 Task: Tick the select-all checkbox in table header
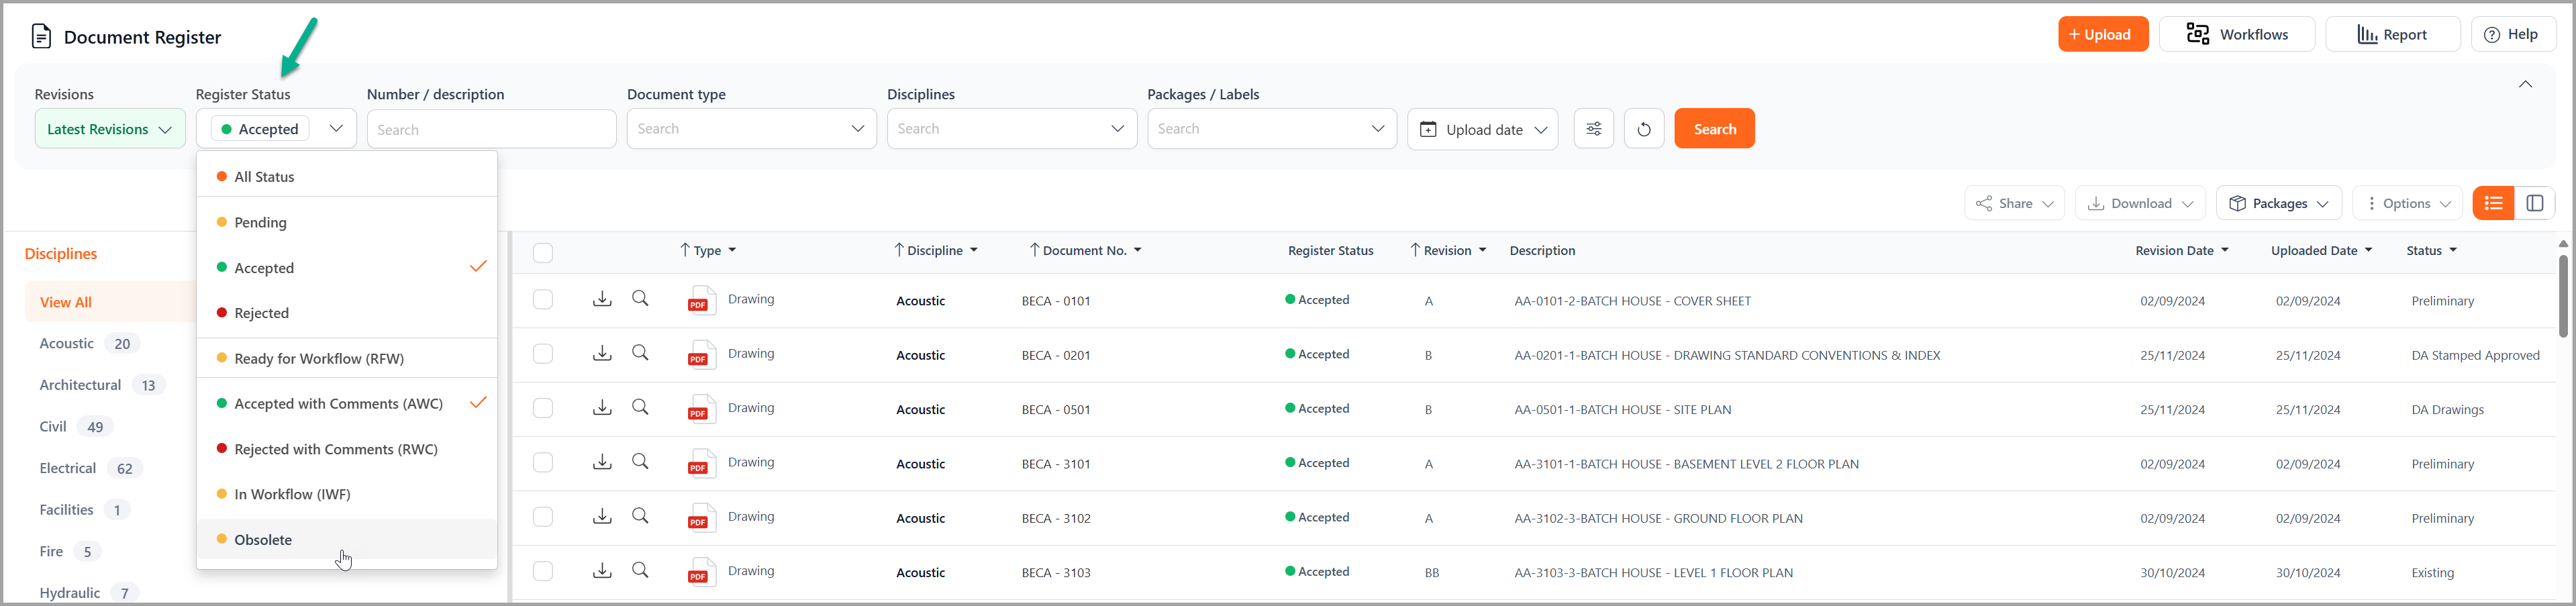tap(543, 253)
